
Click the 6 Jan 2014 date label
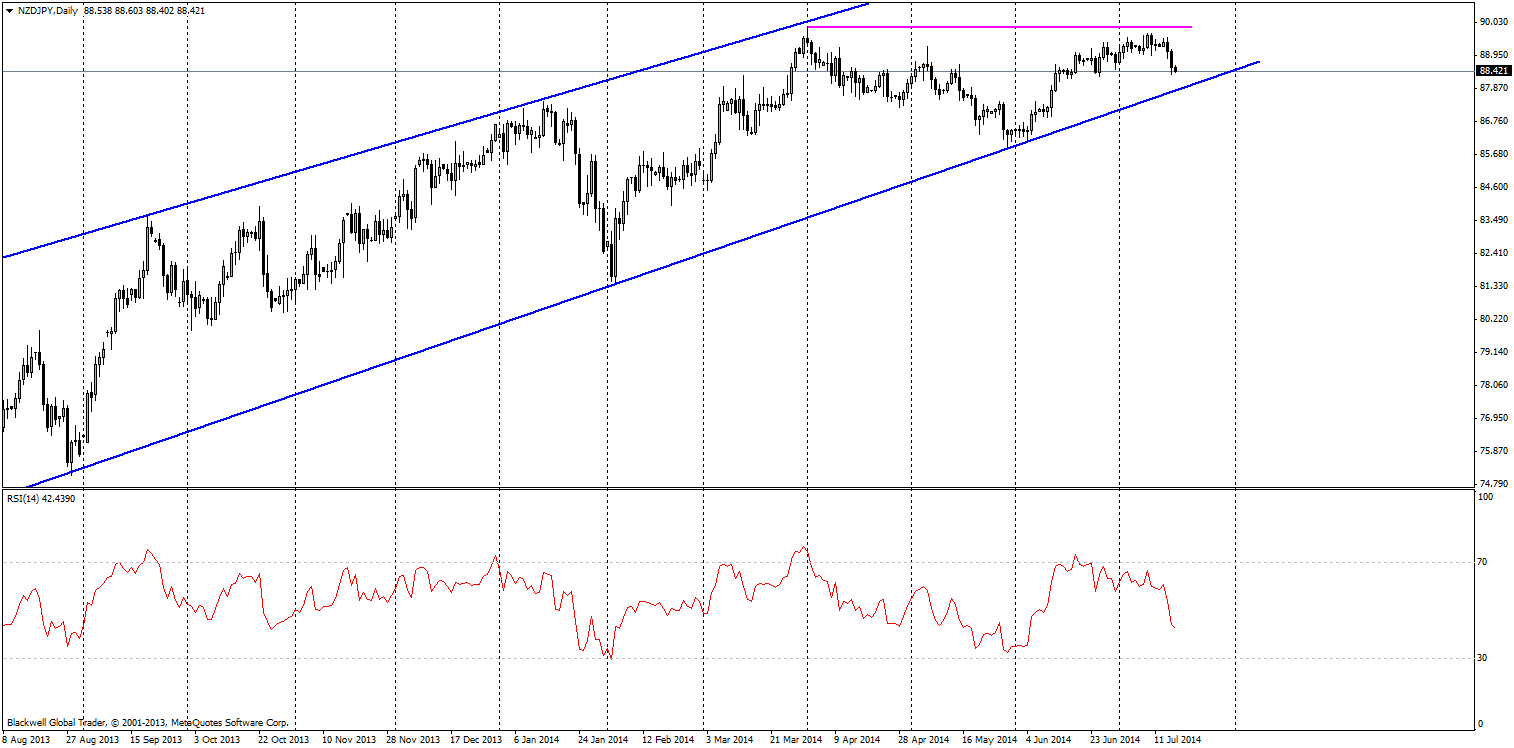(536, 740)
